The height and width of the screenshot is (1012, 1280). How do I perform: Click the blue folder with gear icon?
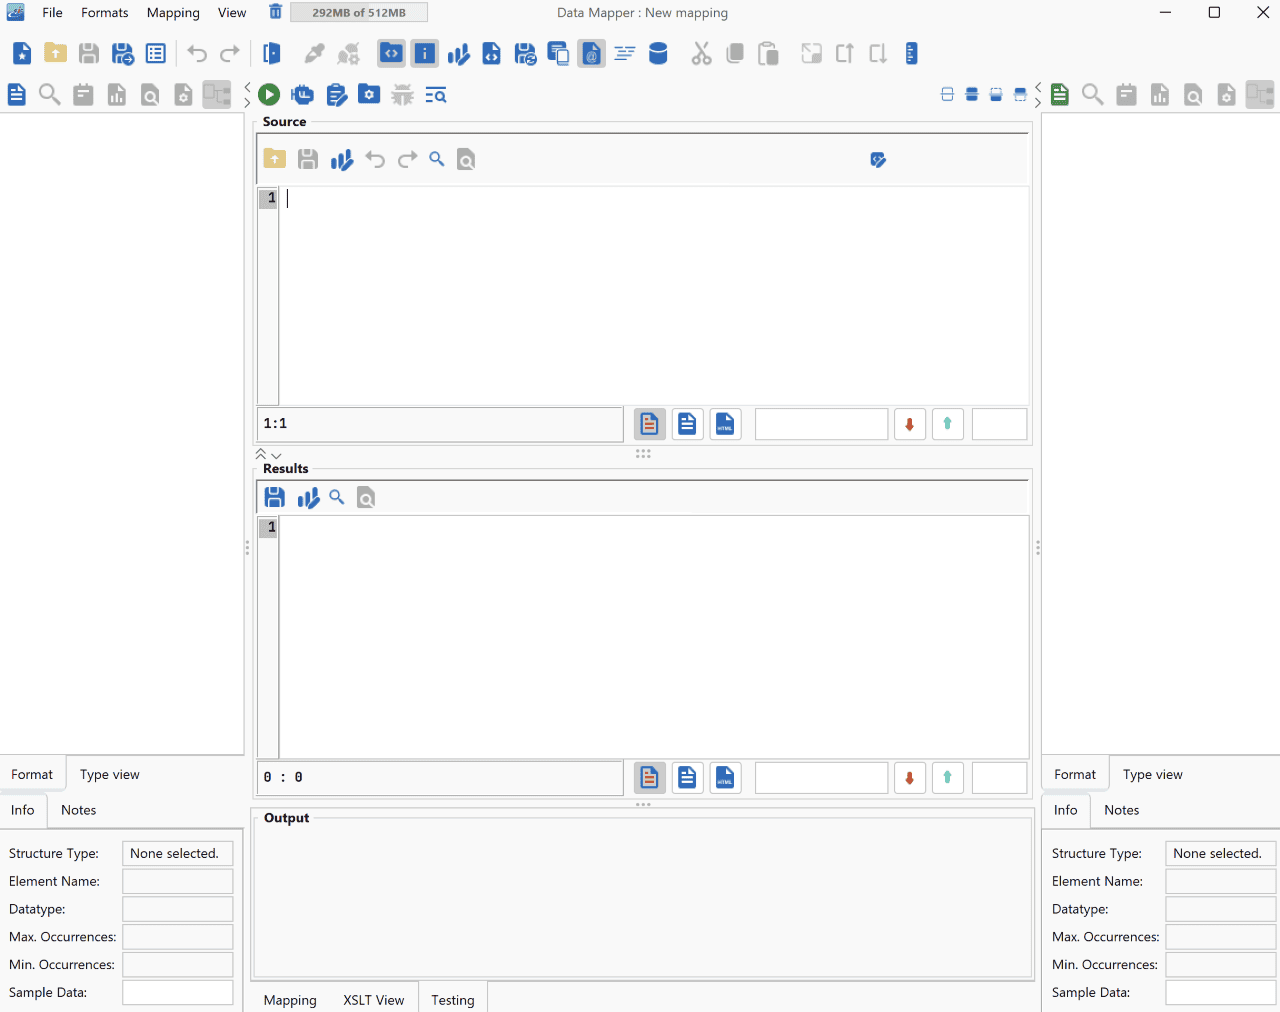369,94
